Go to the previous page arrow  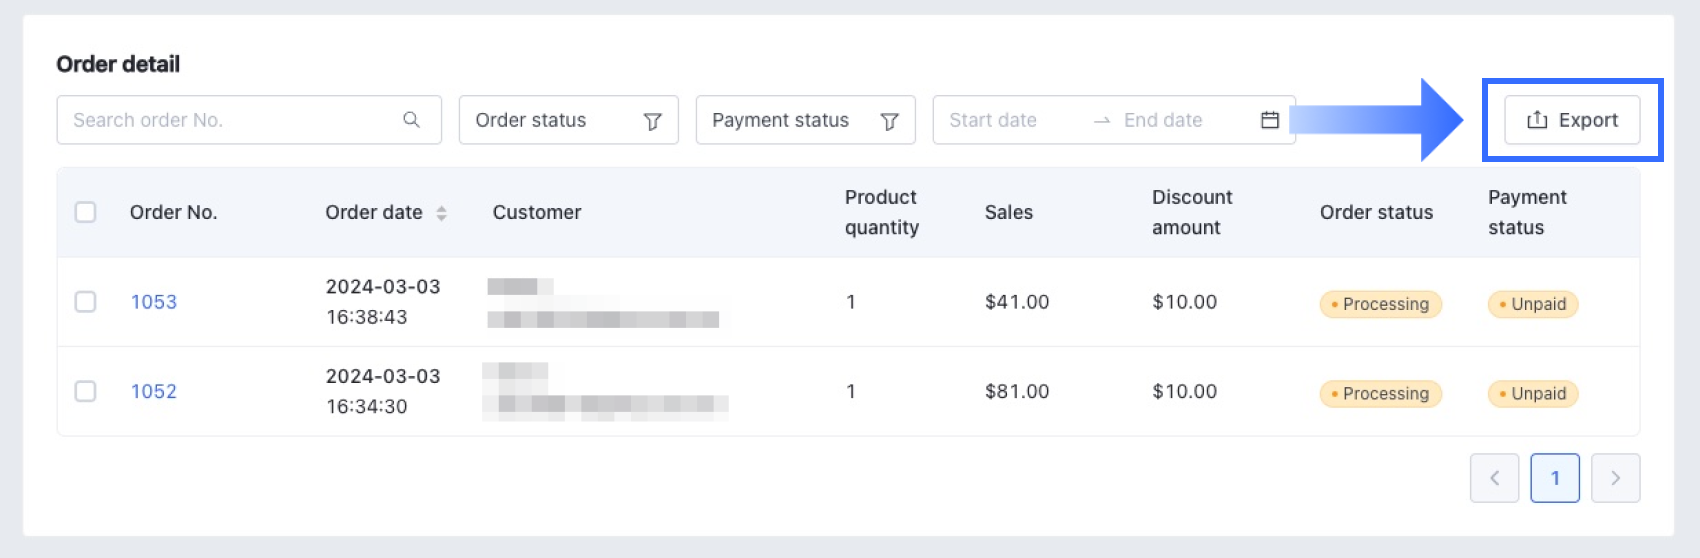1494,478
